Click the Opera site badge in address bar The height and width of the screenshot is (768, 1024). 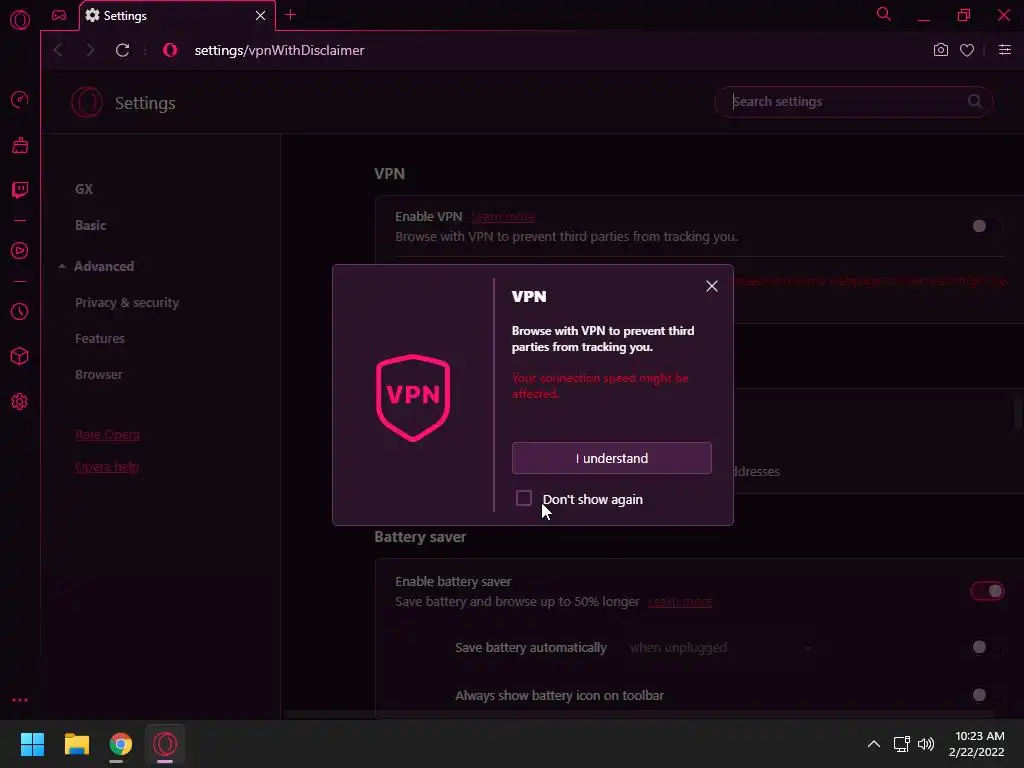170,50
